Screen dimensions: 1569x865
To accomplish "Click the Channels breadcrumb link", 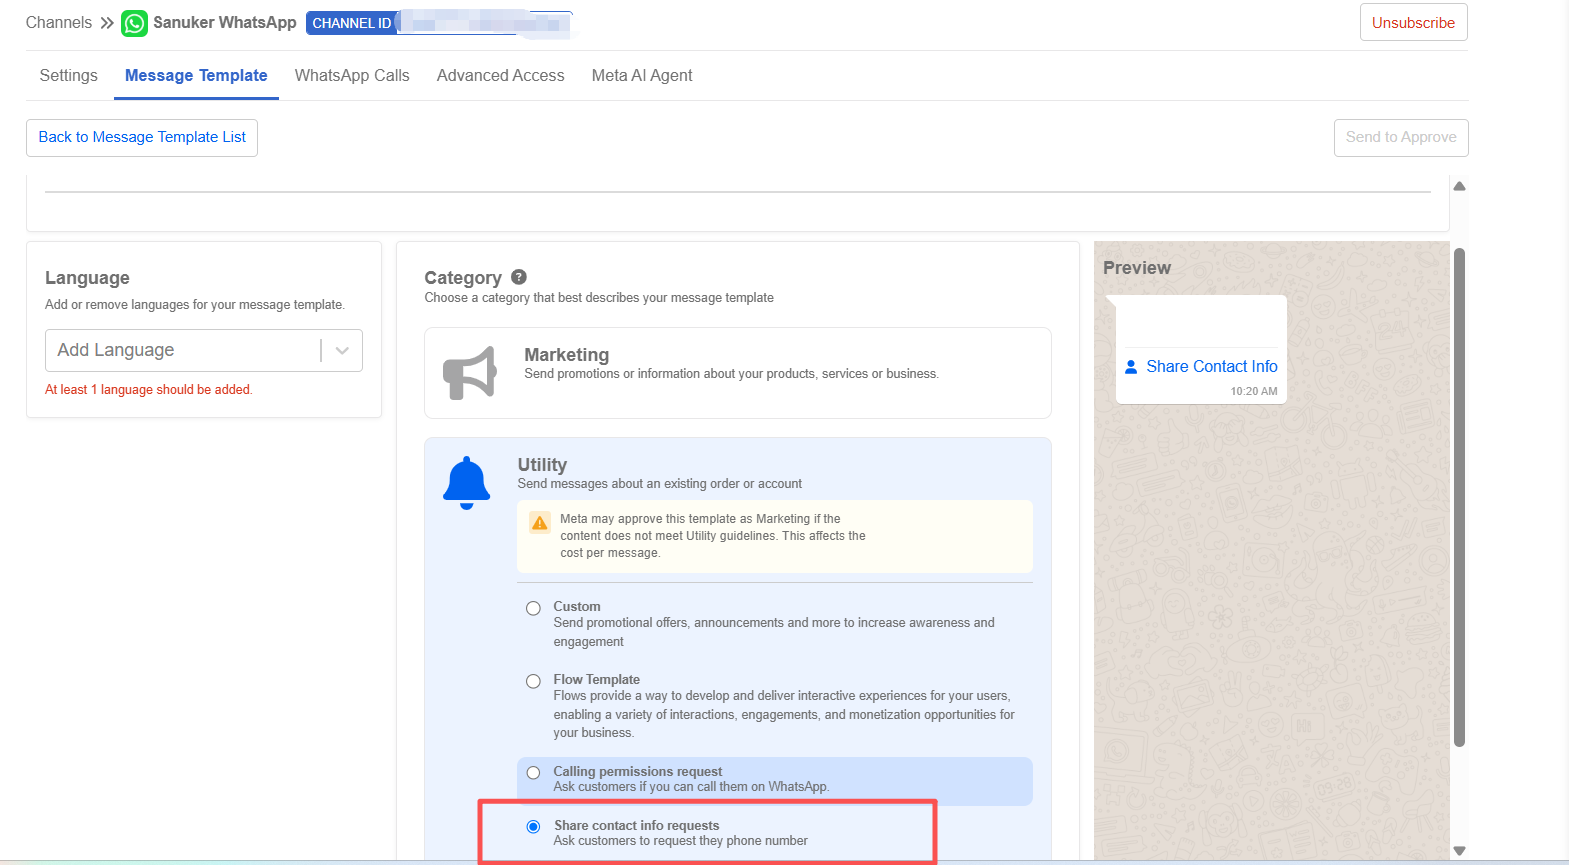I will (59, 23).
